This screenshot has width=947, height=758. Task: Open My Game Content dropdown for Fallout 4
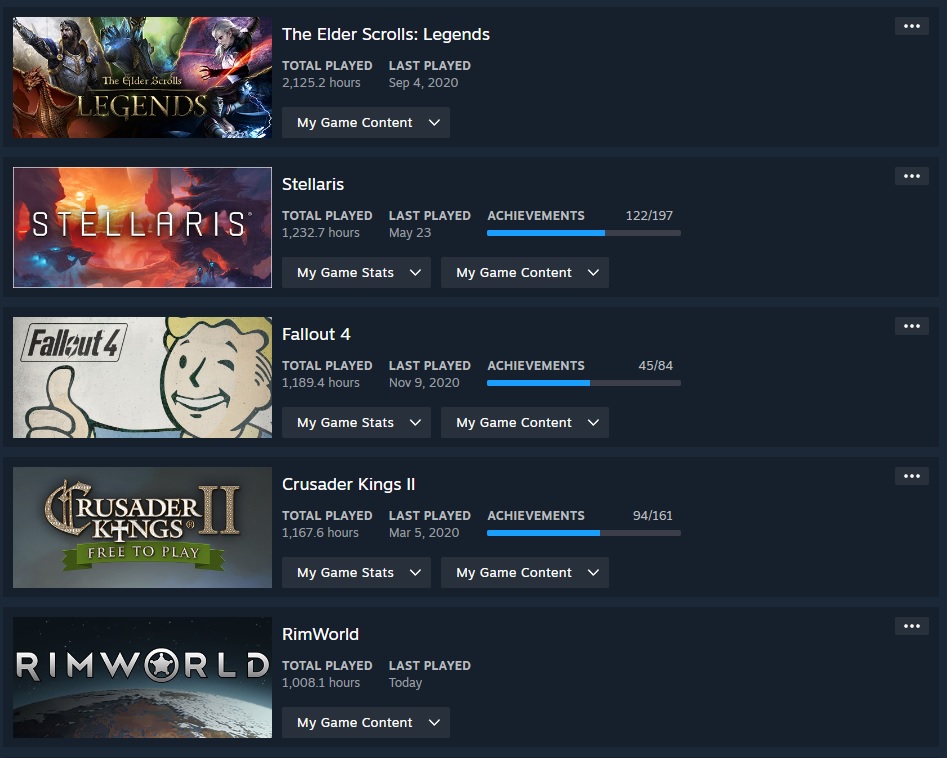525,423
